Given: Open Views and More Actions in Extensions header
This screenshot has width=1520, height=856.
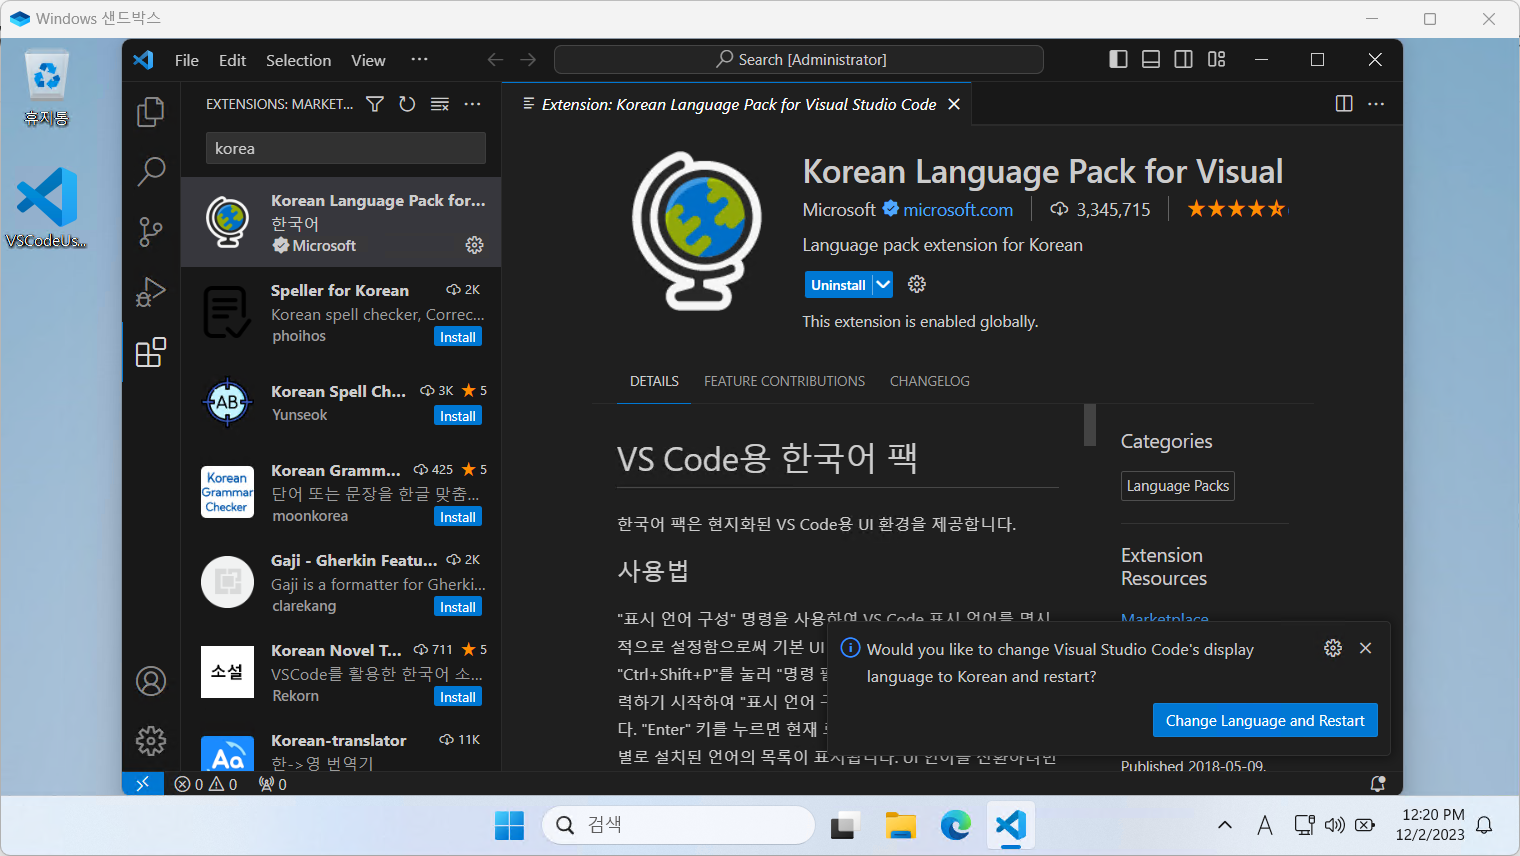Looking at the screenshot, I should pos(472,104).
